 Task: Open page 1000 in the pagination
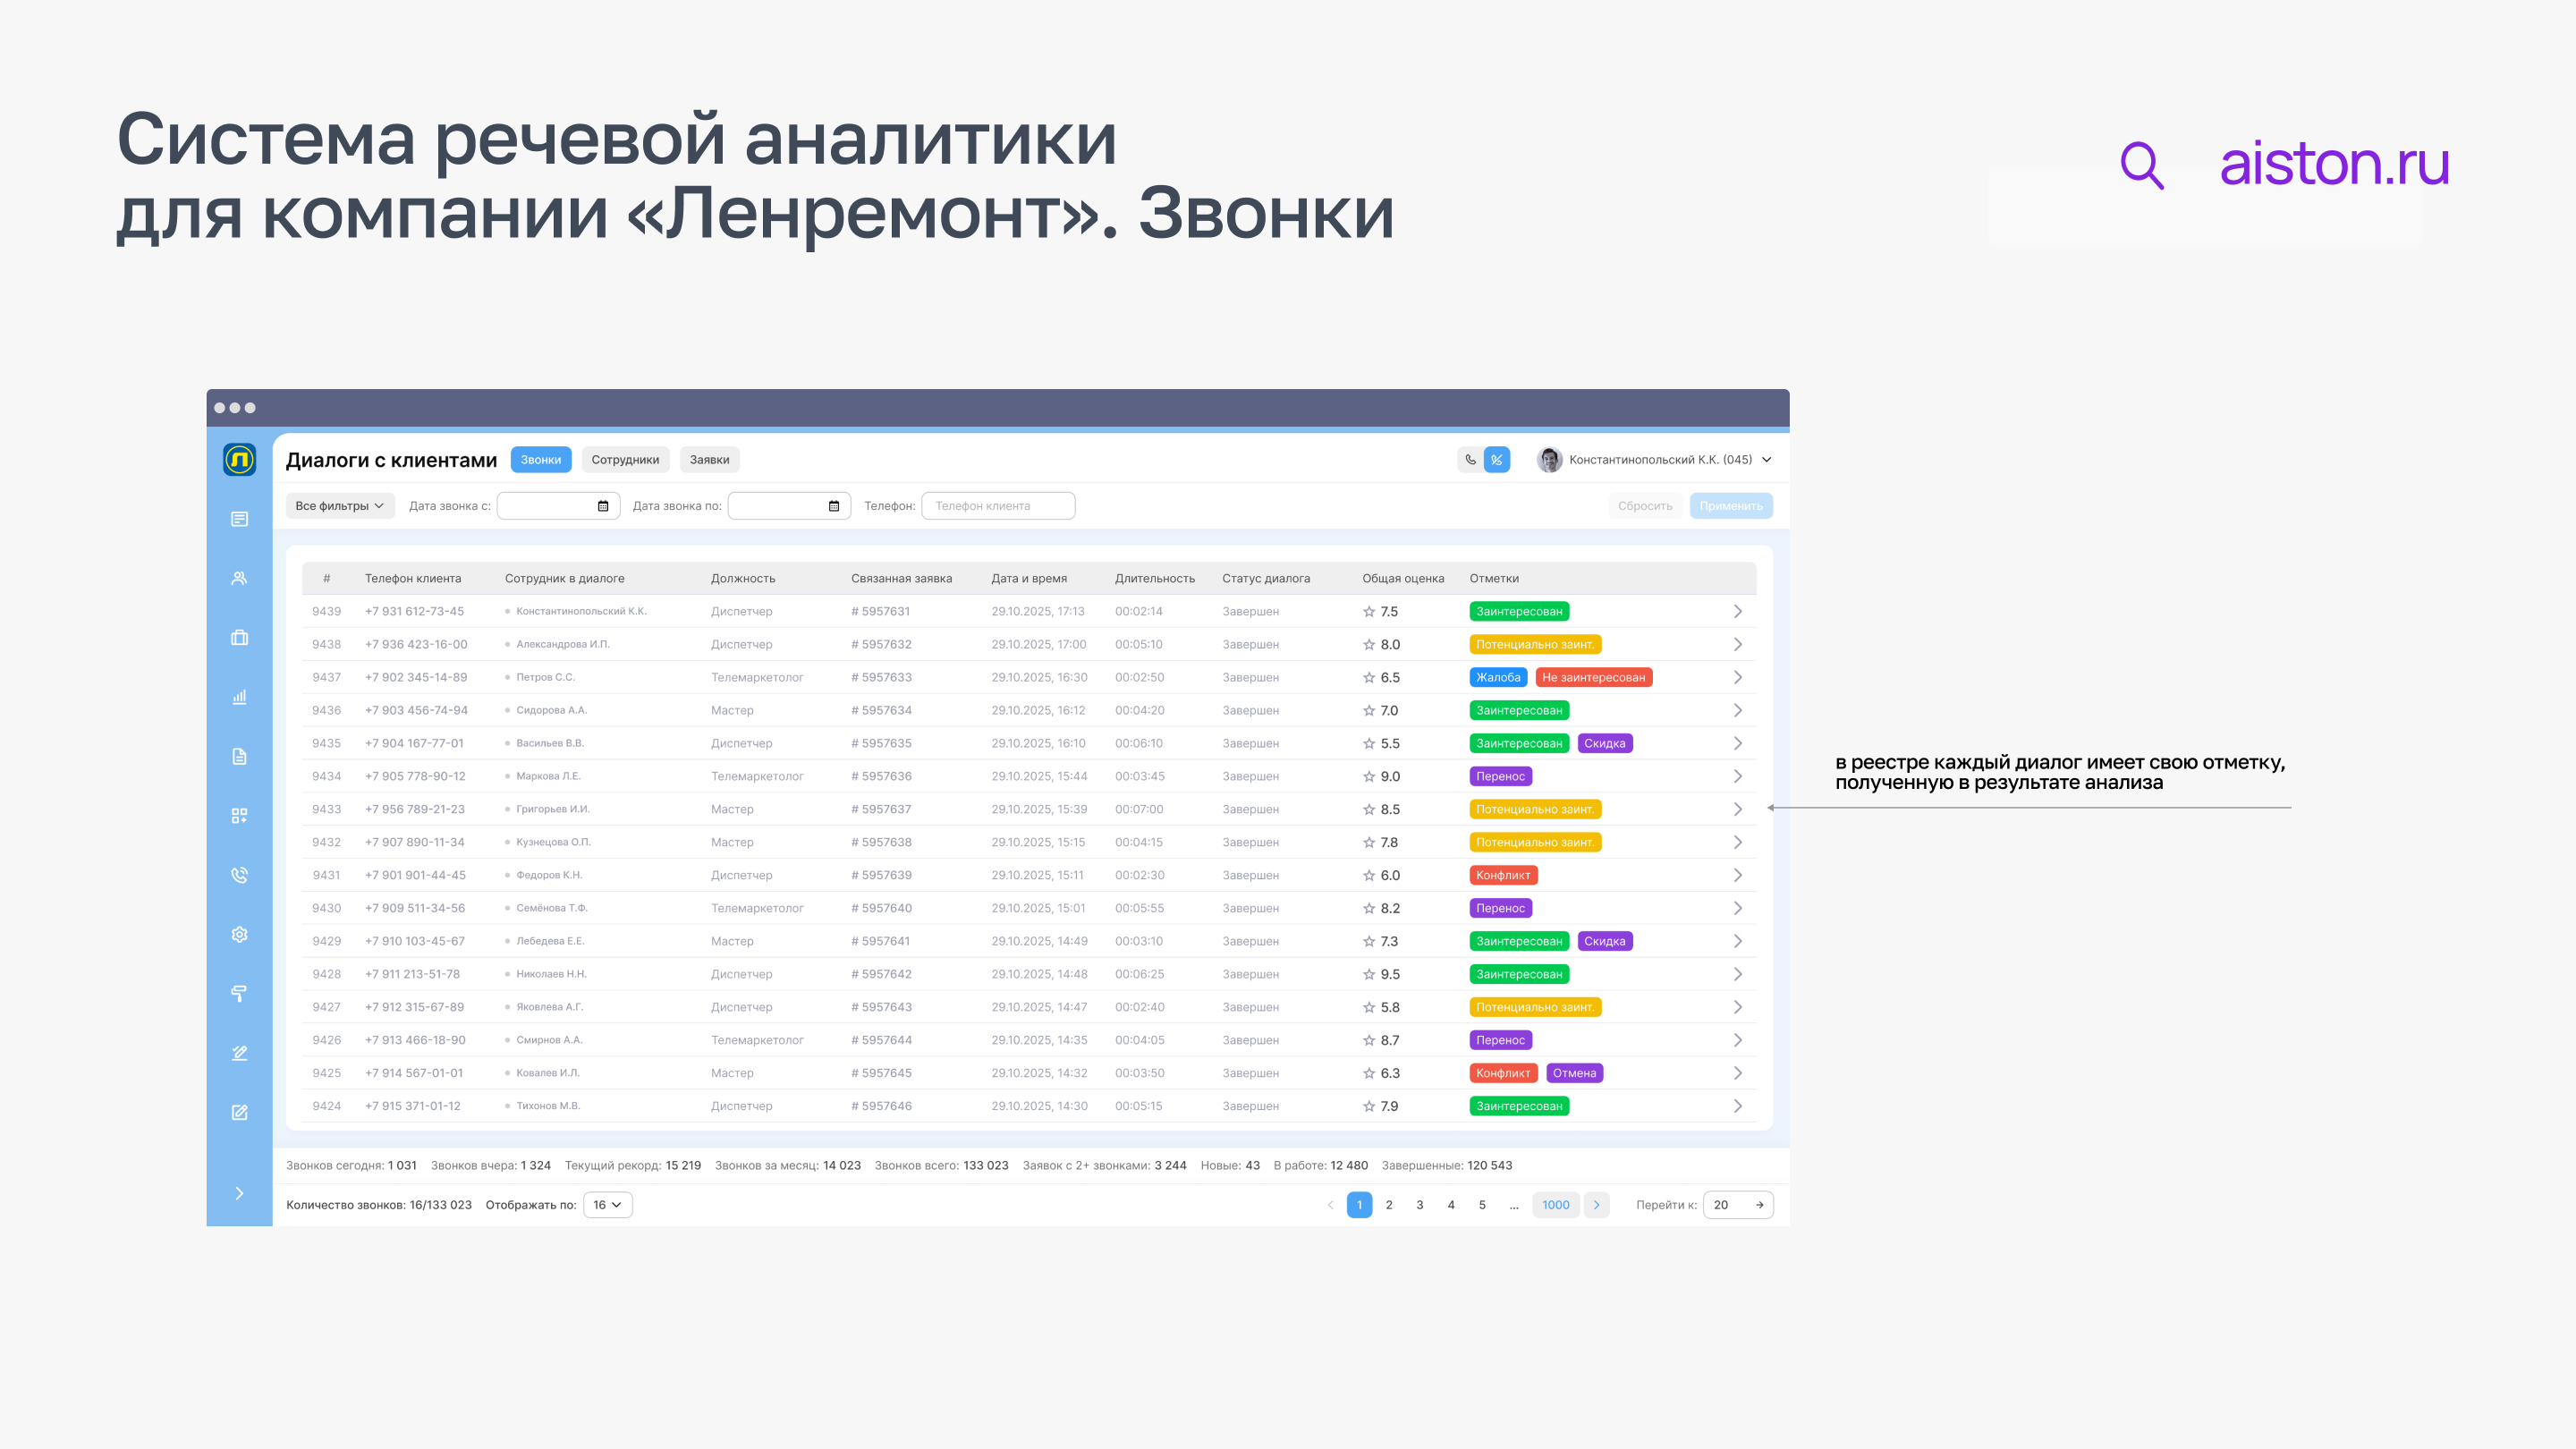click(x=1556, y=1205)
